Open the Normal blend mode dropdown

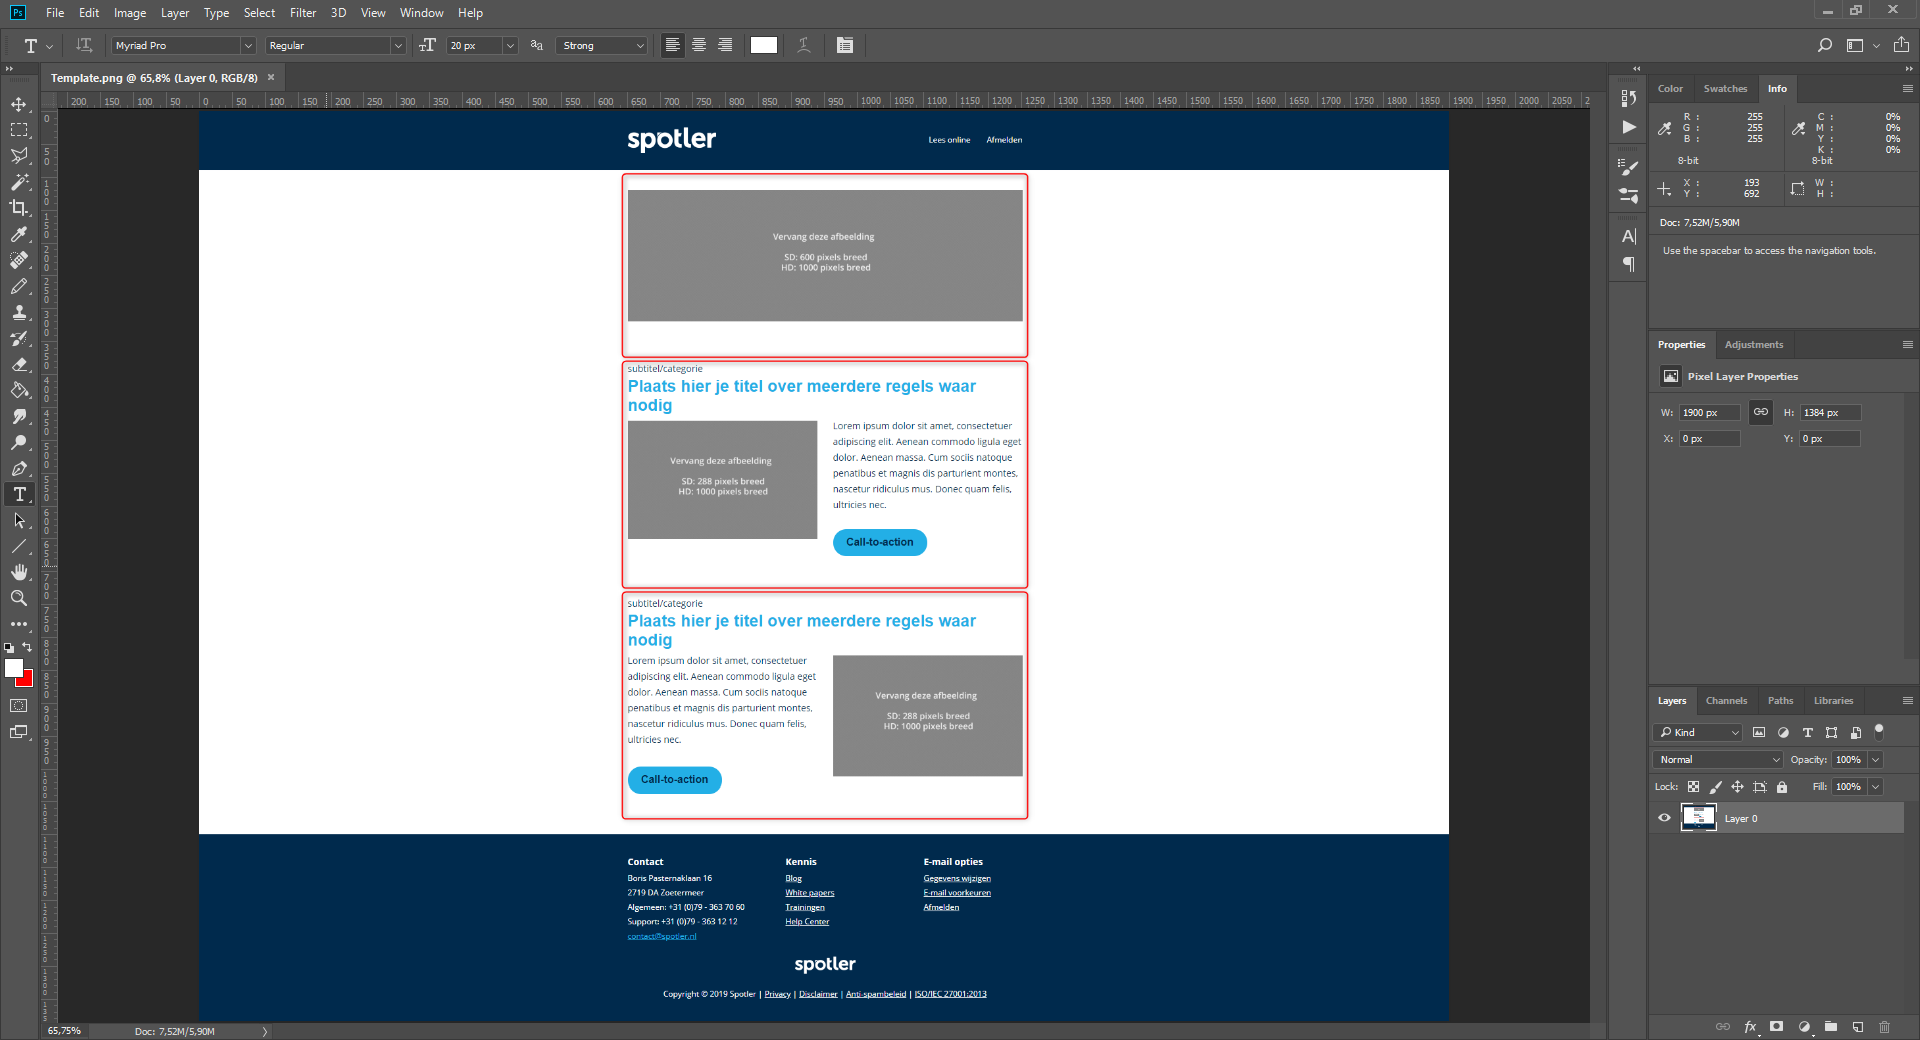[x=1716, y=760]
